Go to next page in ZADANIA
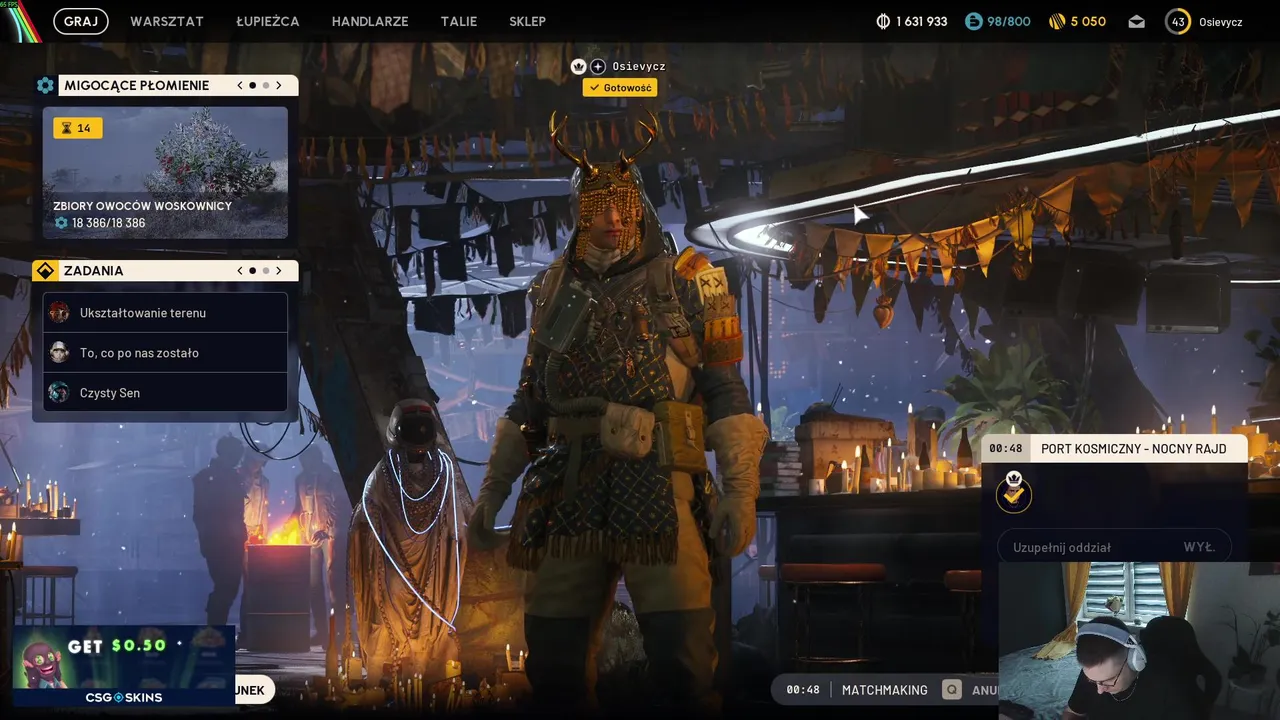The image size is (1280, 720). pyautogui.click(x=279, y=270)
